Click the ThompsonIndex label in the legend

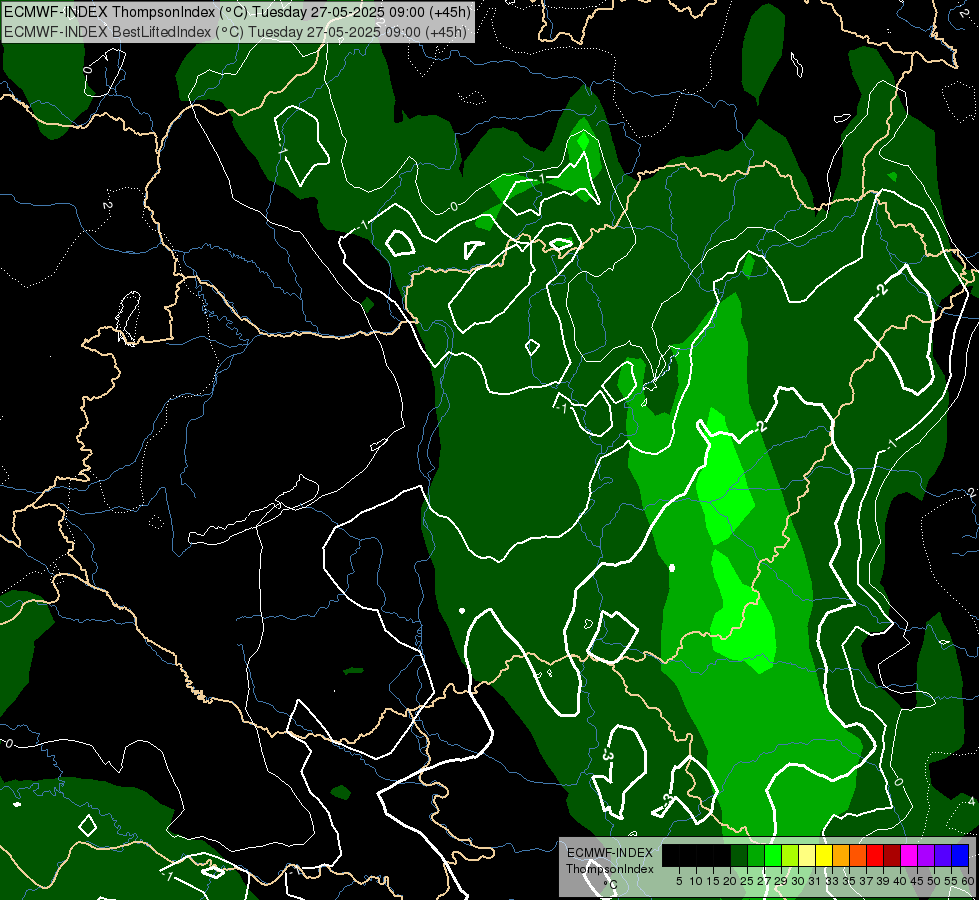[610, 869]
